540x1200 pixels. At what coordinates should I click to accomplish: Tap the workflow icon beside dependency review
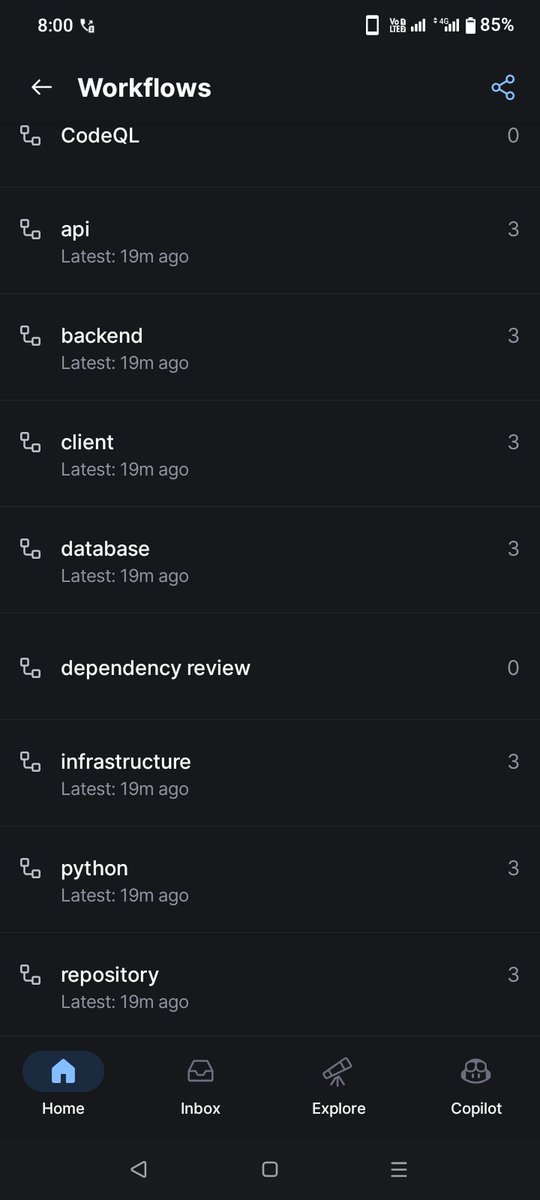(x=31, y=668)
